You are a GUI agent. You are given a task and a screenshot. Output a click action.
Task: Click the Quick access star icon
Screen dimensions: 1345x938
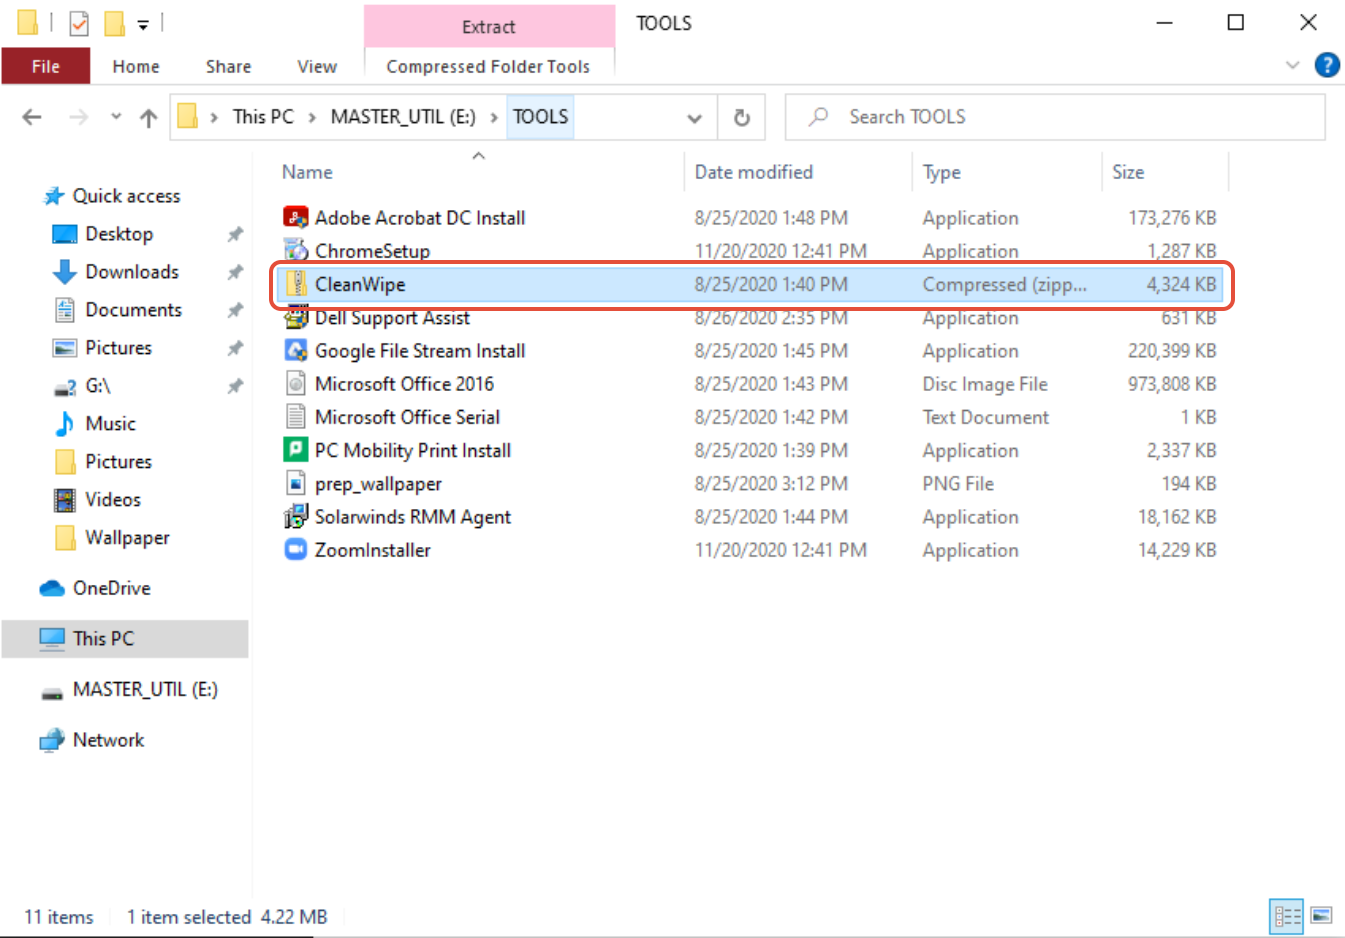click(53, 196)
